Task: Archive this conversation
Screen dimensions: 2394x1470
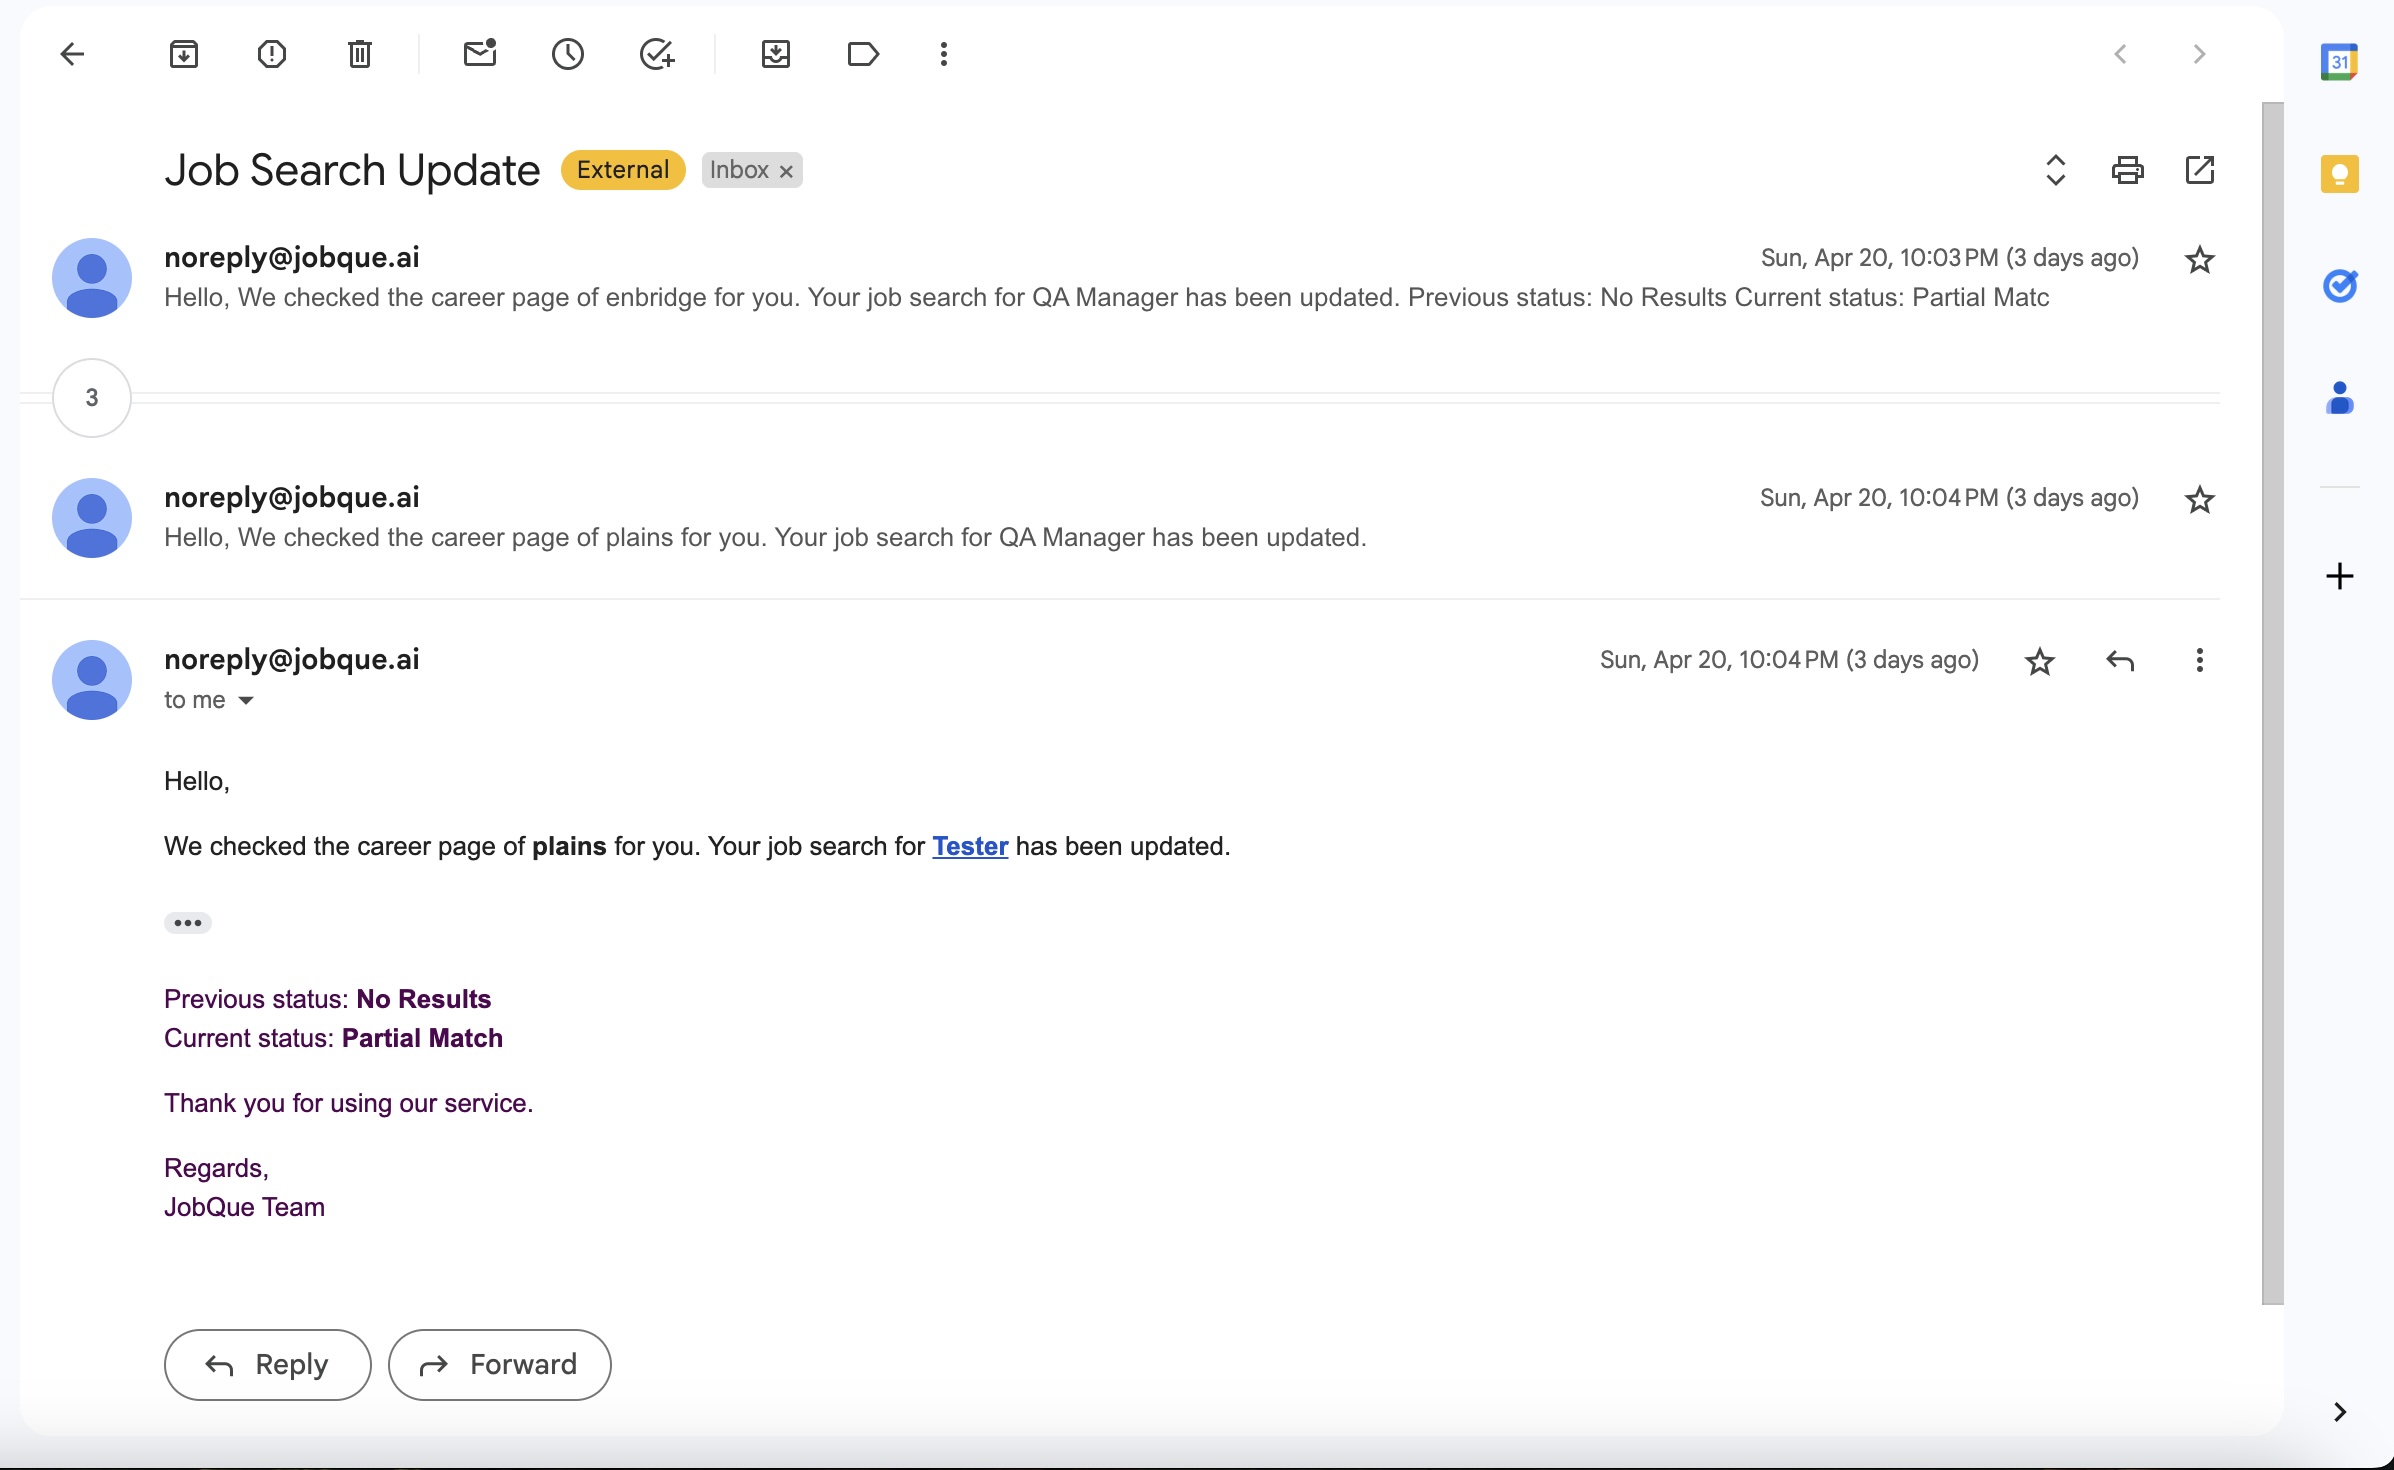Action: (184, 54)
